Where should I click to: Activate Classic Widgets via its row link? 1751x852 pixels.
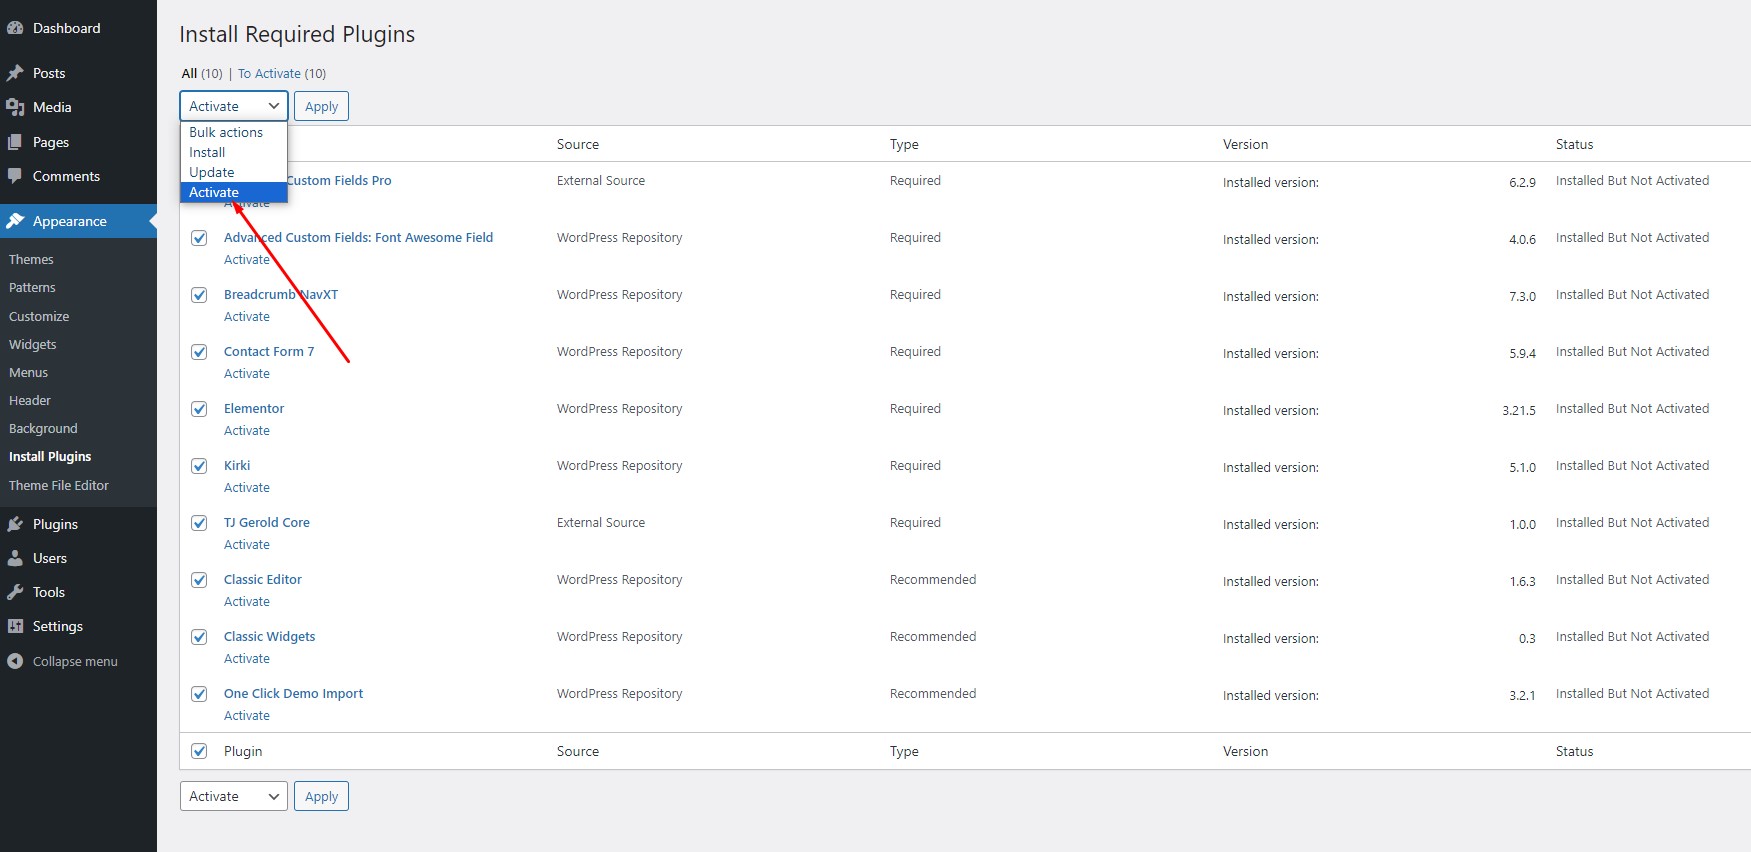point(247,658)
